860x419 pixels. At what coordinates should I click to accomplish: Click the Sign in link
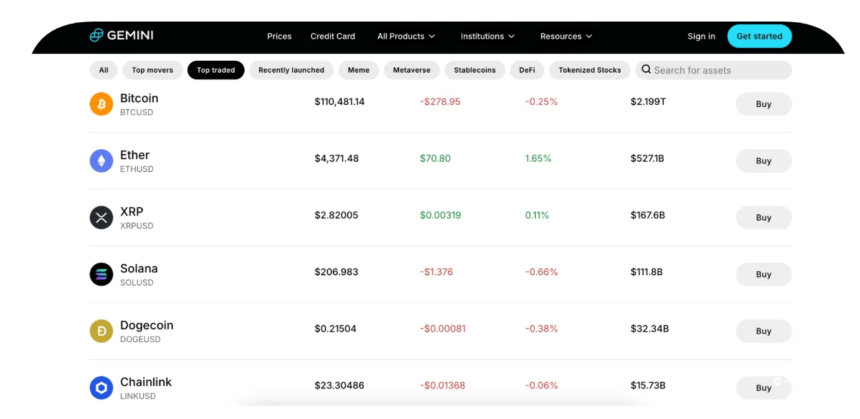[701, 36]
